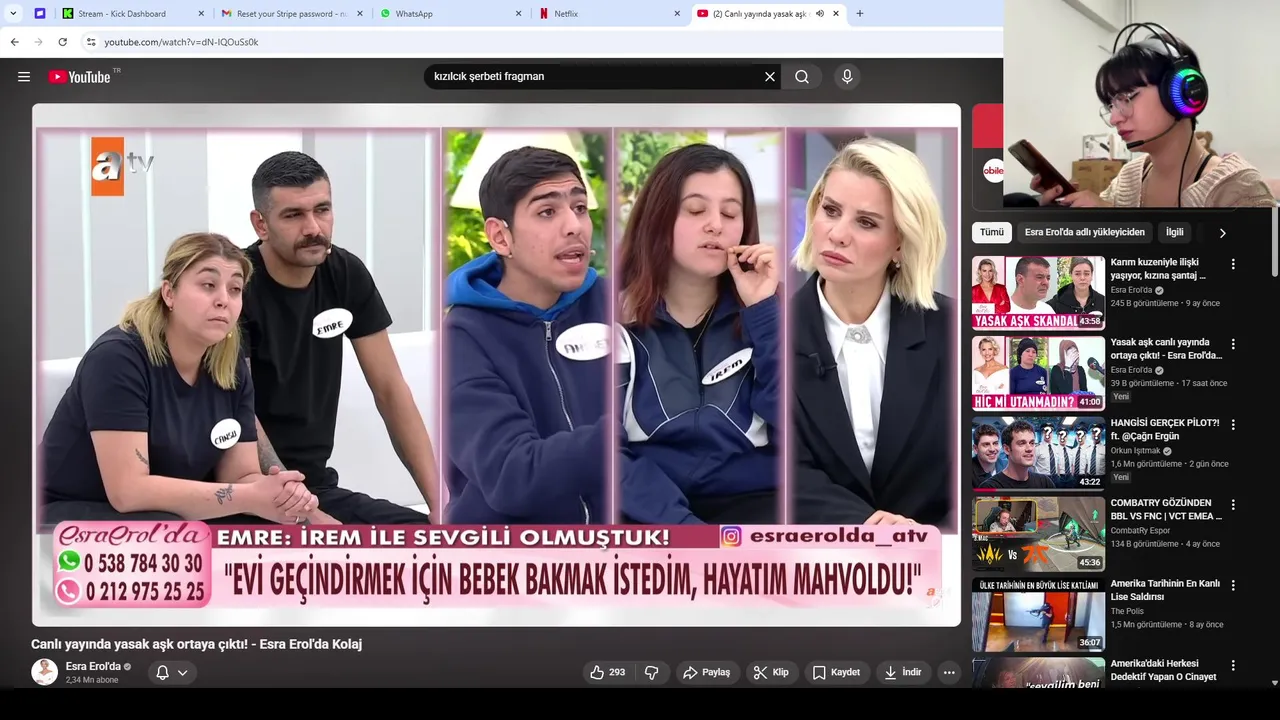Open 'Yasak aşk canlı yayında' recommended thumbnail
The image size is (1280, 720).
(1038, 373)
